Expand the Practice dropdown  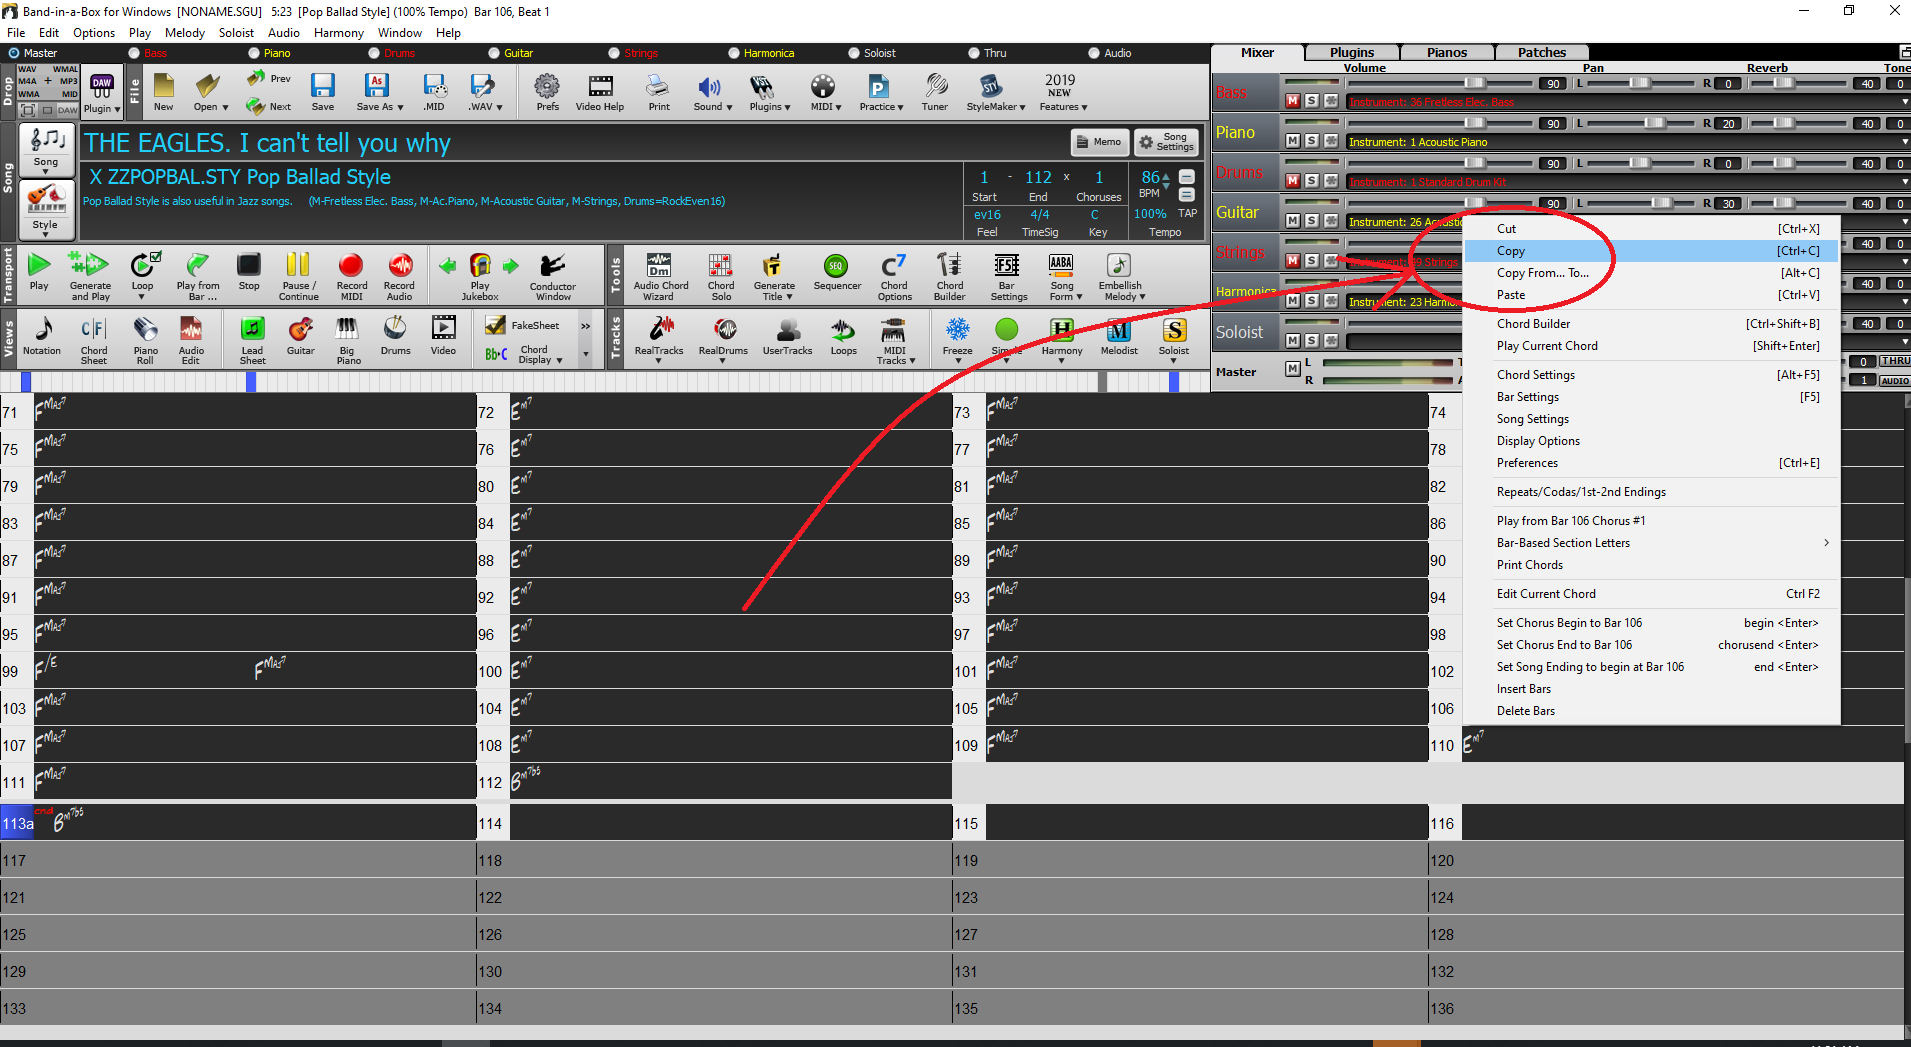tap(900, 107)
